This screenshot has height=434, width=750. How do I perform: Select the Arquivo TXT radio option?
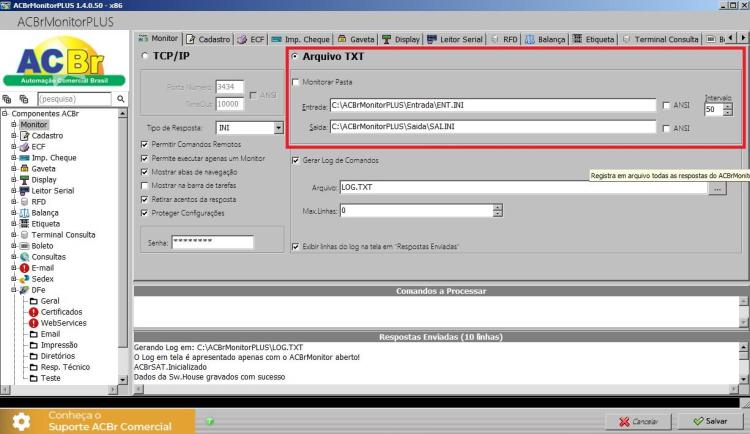point(295,56)
